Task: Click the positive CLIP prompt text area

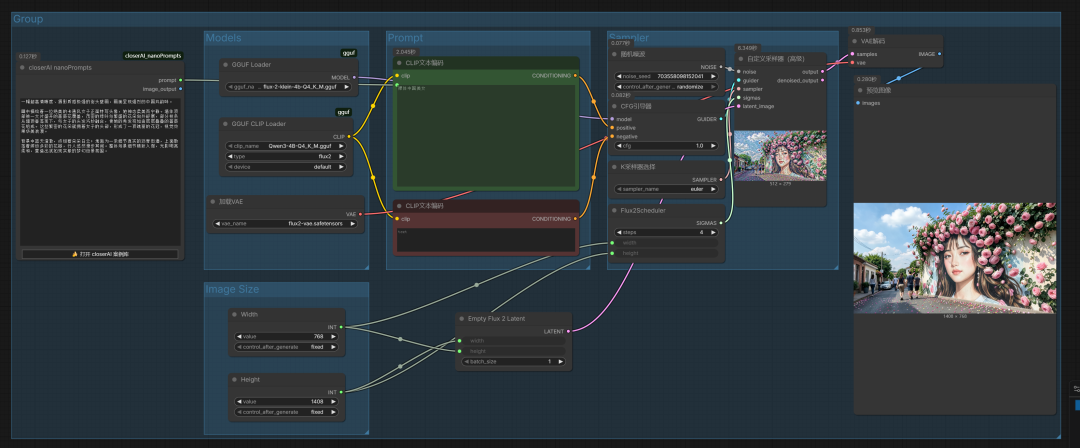Action: (x=486, y=136)
